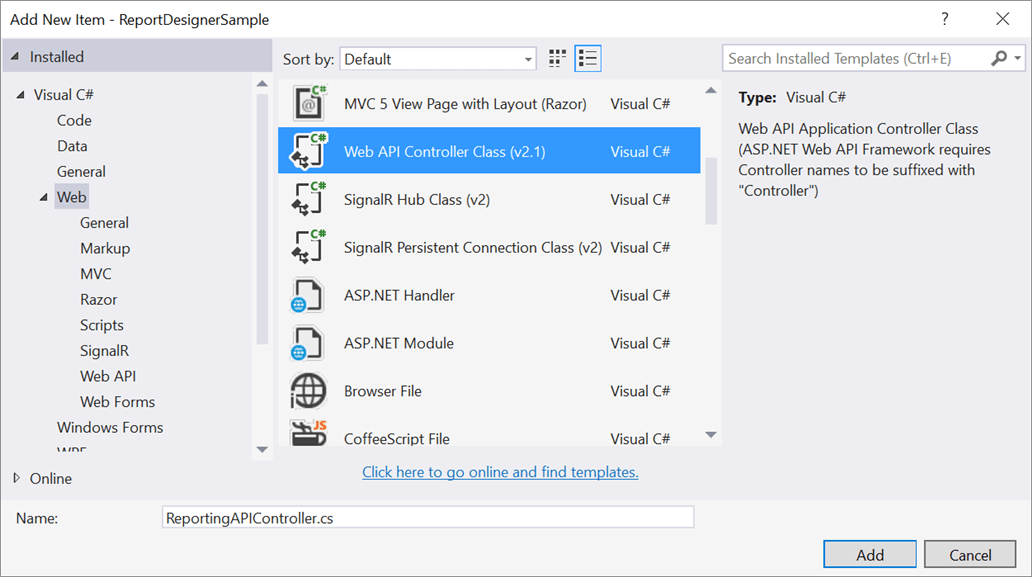Select the Web API category
Screen dimensions: 1032x577
(x=108, y=376)
